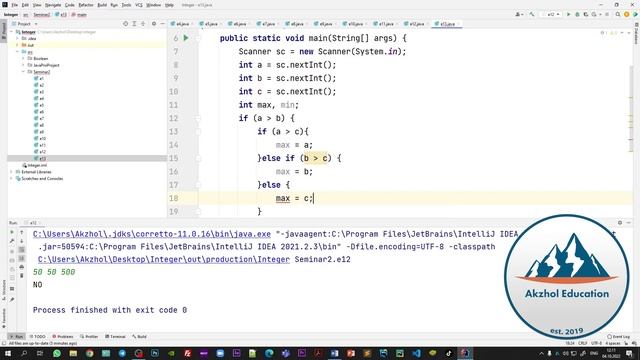Toggle soft-wrap in the Run console
Screen dimensions: 640x360
pos(22,249)
